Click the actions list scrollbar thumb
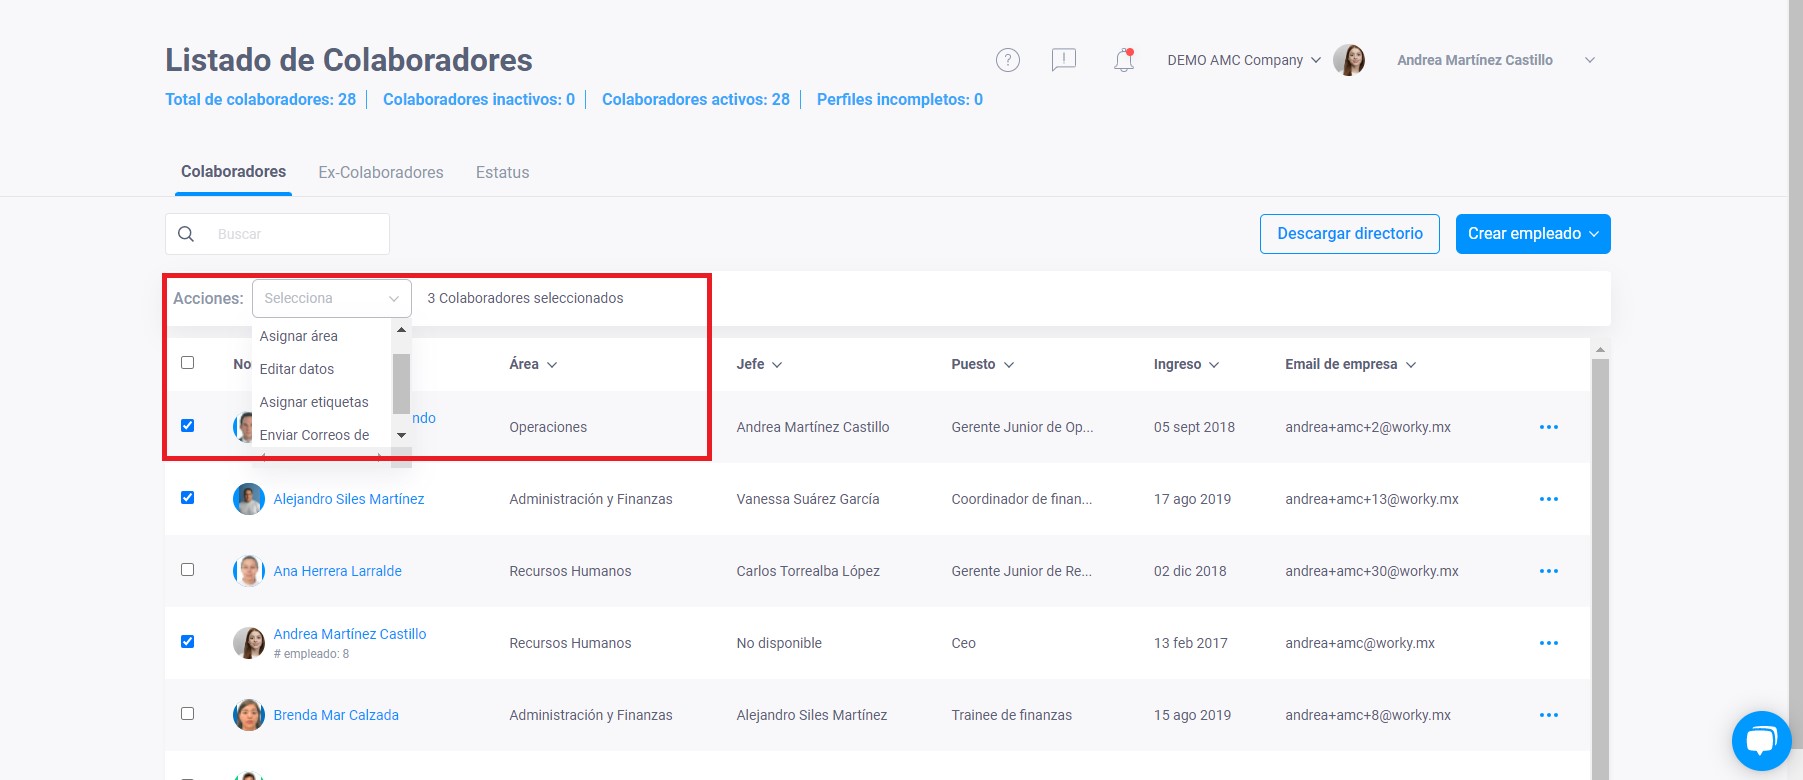The image size is (1803, 780). pyautogui.click(x=401, y=383)
